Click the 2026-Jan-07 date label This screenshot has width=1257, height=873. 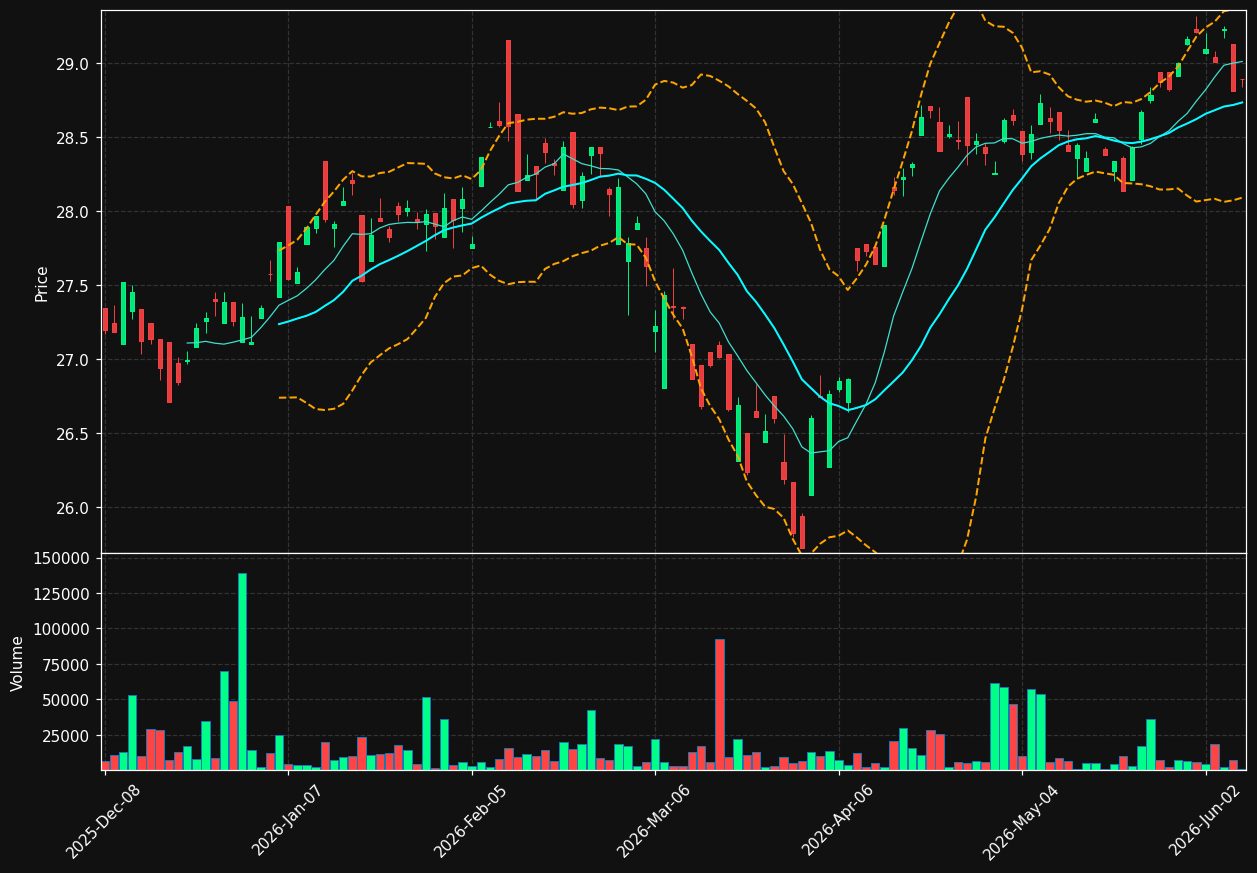(288, 821)
